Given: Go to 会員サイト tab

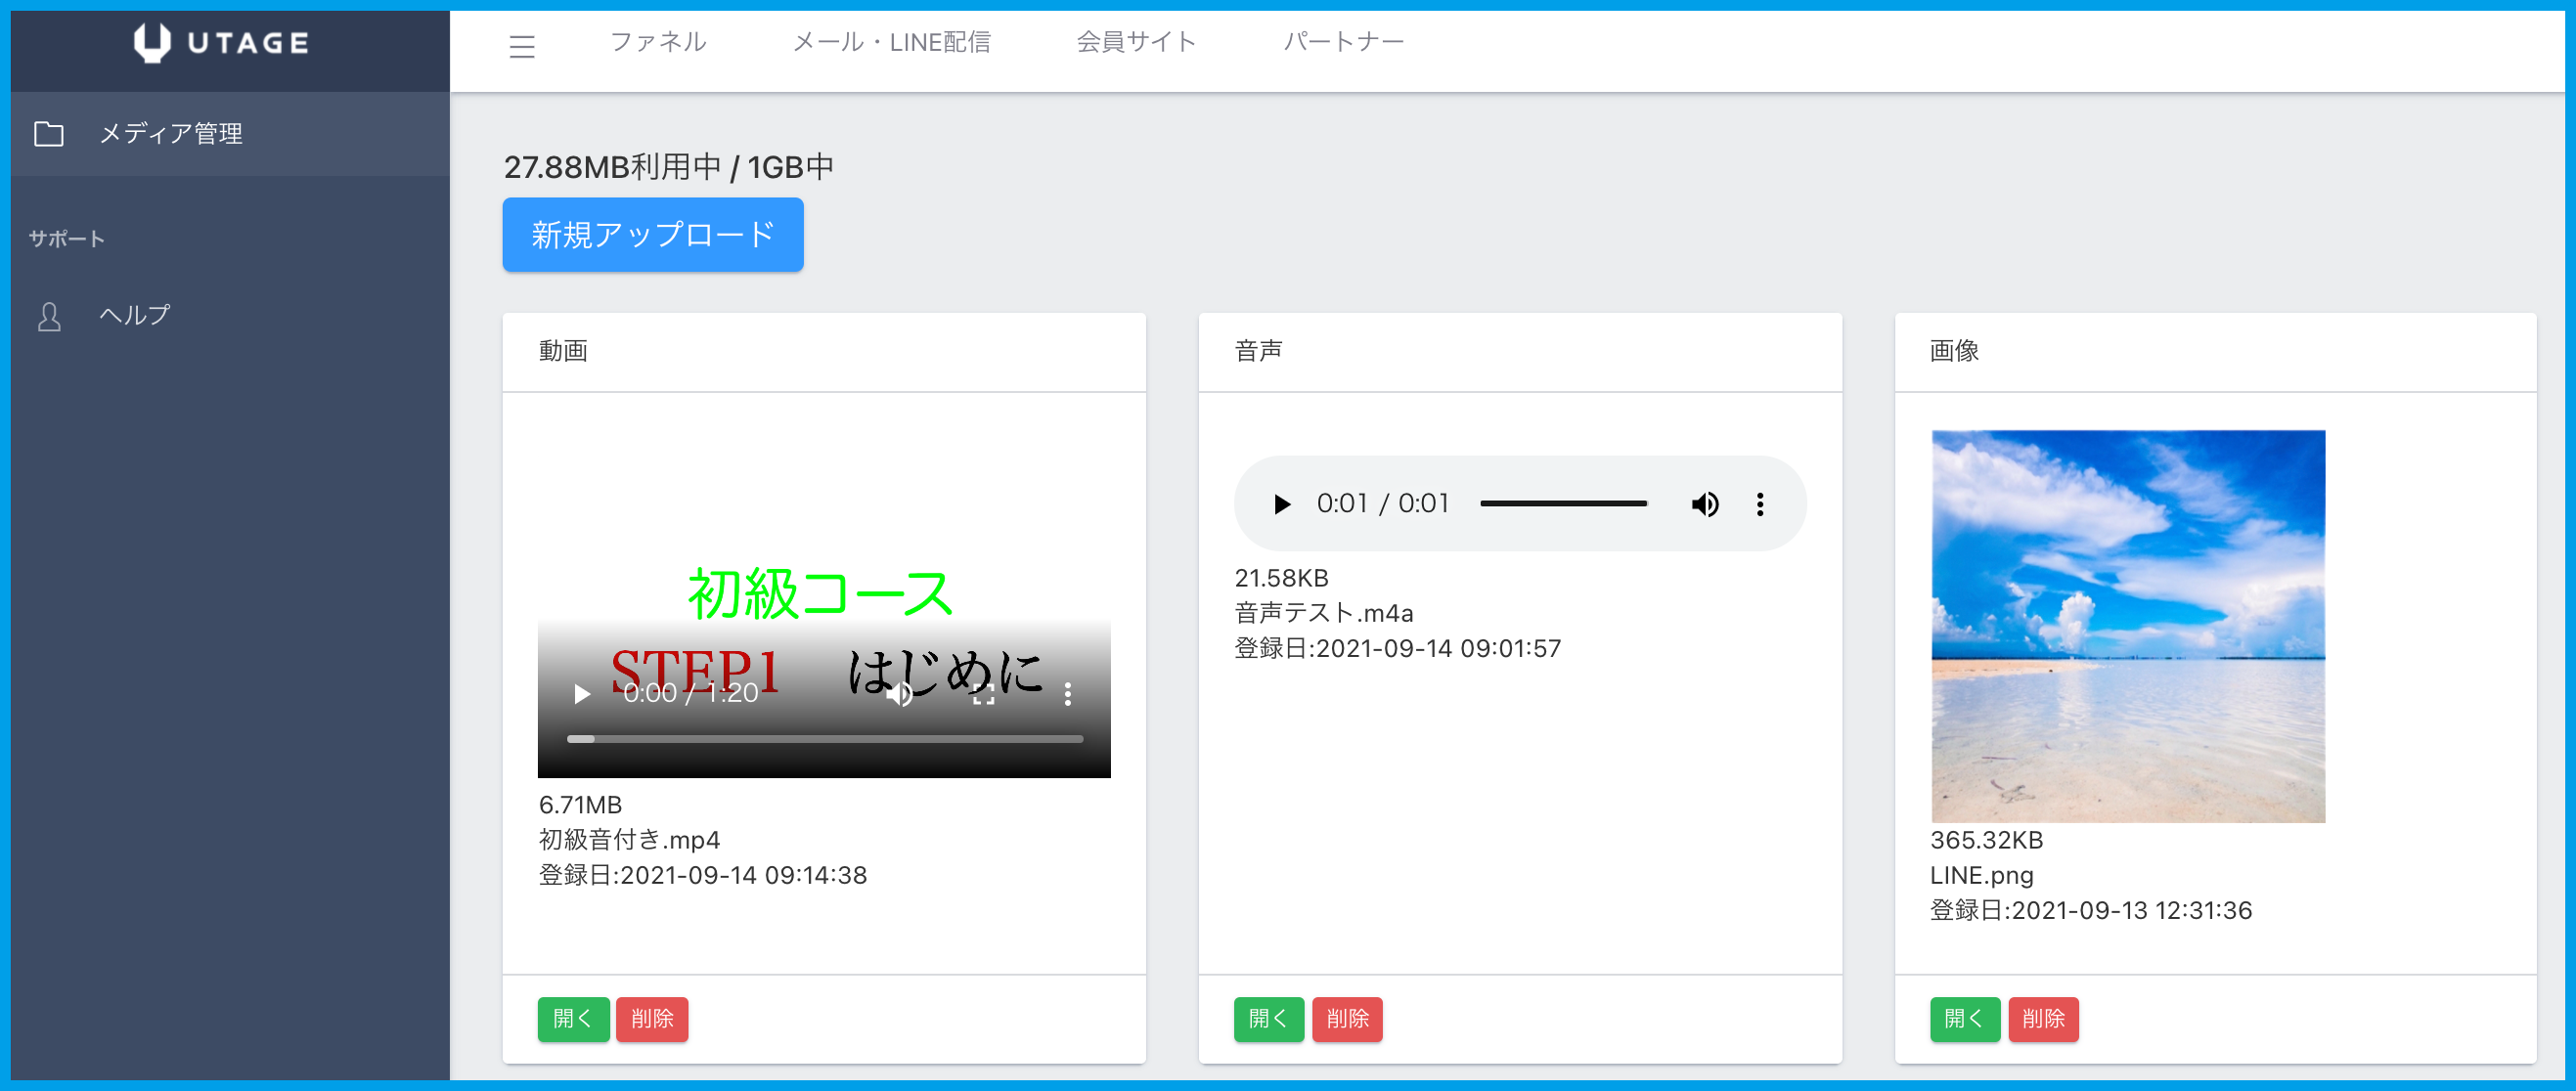Looking at the screenshot, I should (x=1136, y=42).
